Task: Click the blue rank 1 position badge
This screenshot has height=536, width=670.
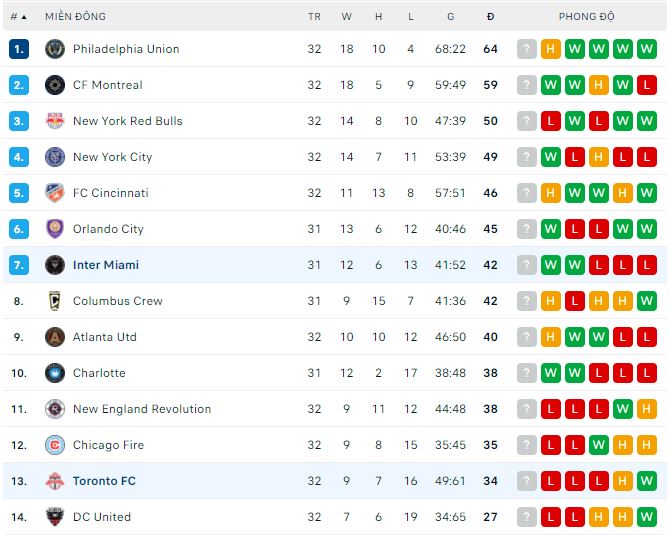Action: coord(19,49)
